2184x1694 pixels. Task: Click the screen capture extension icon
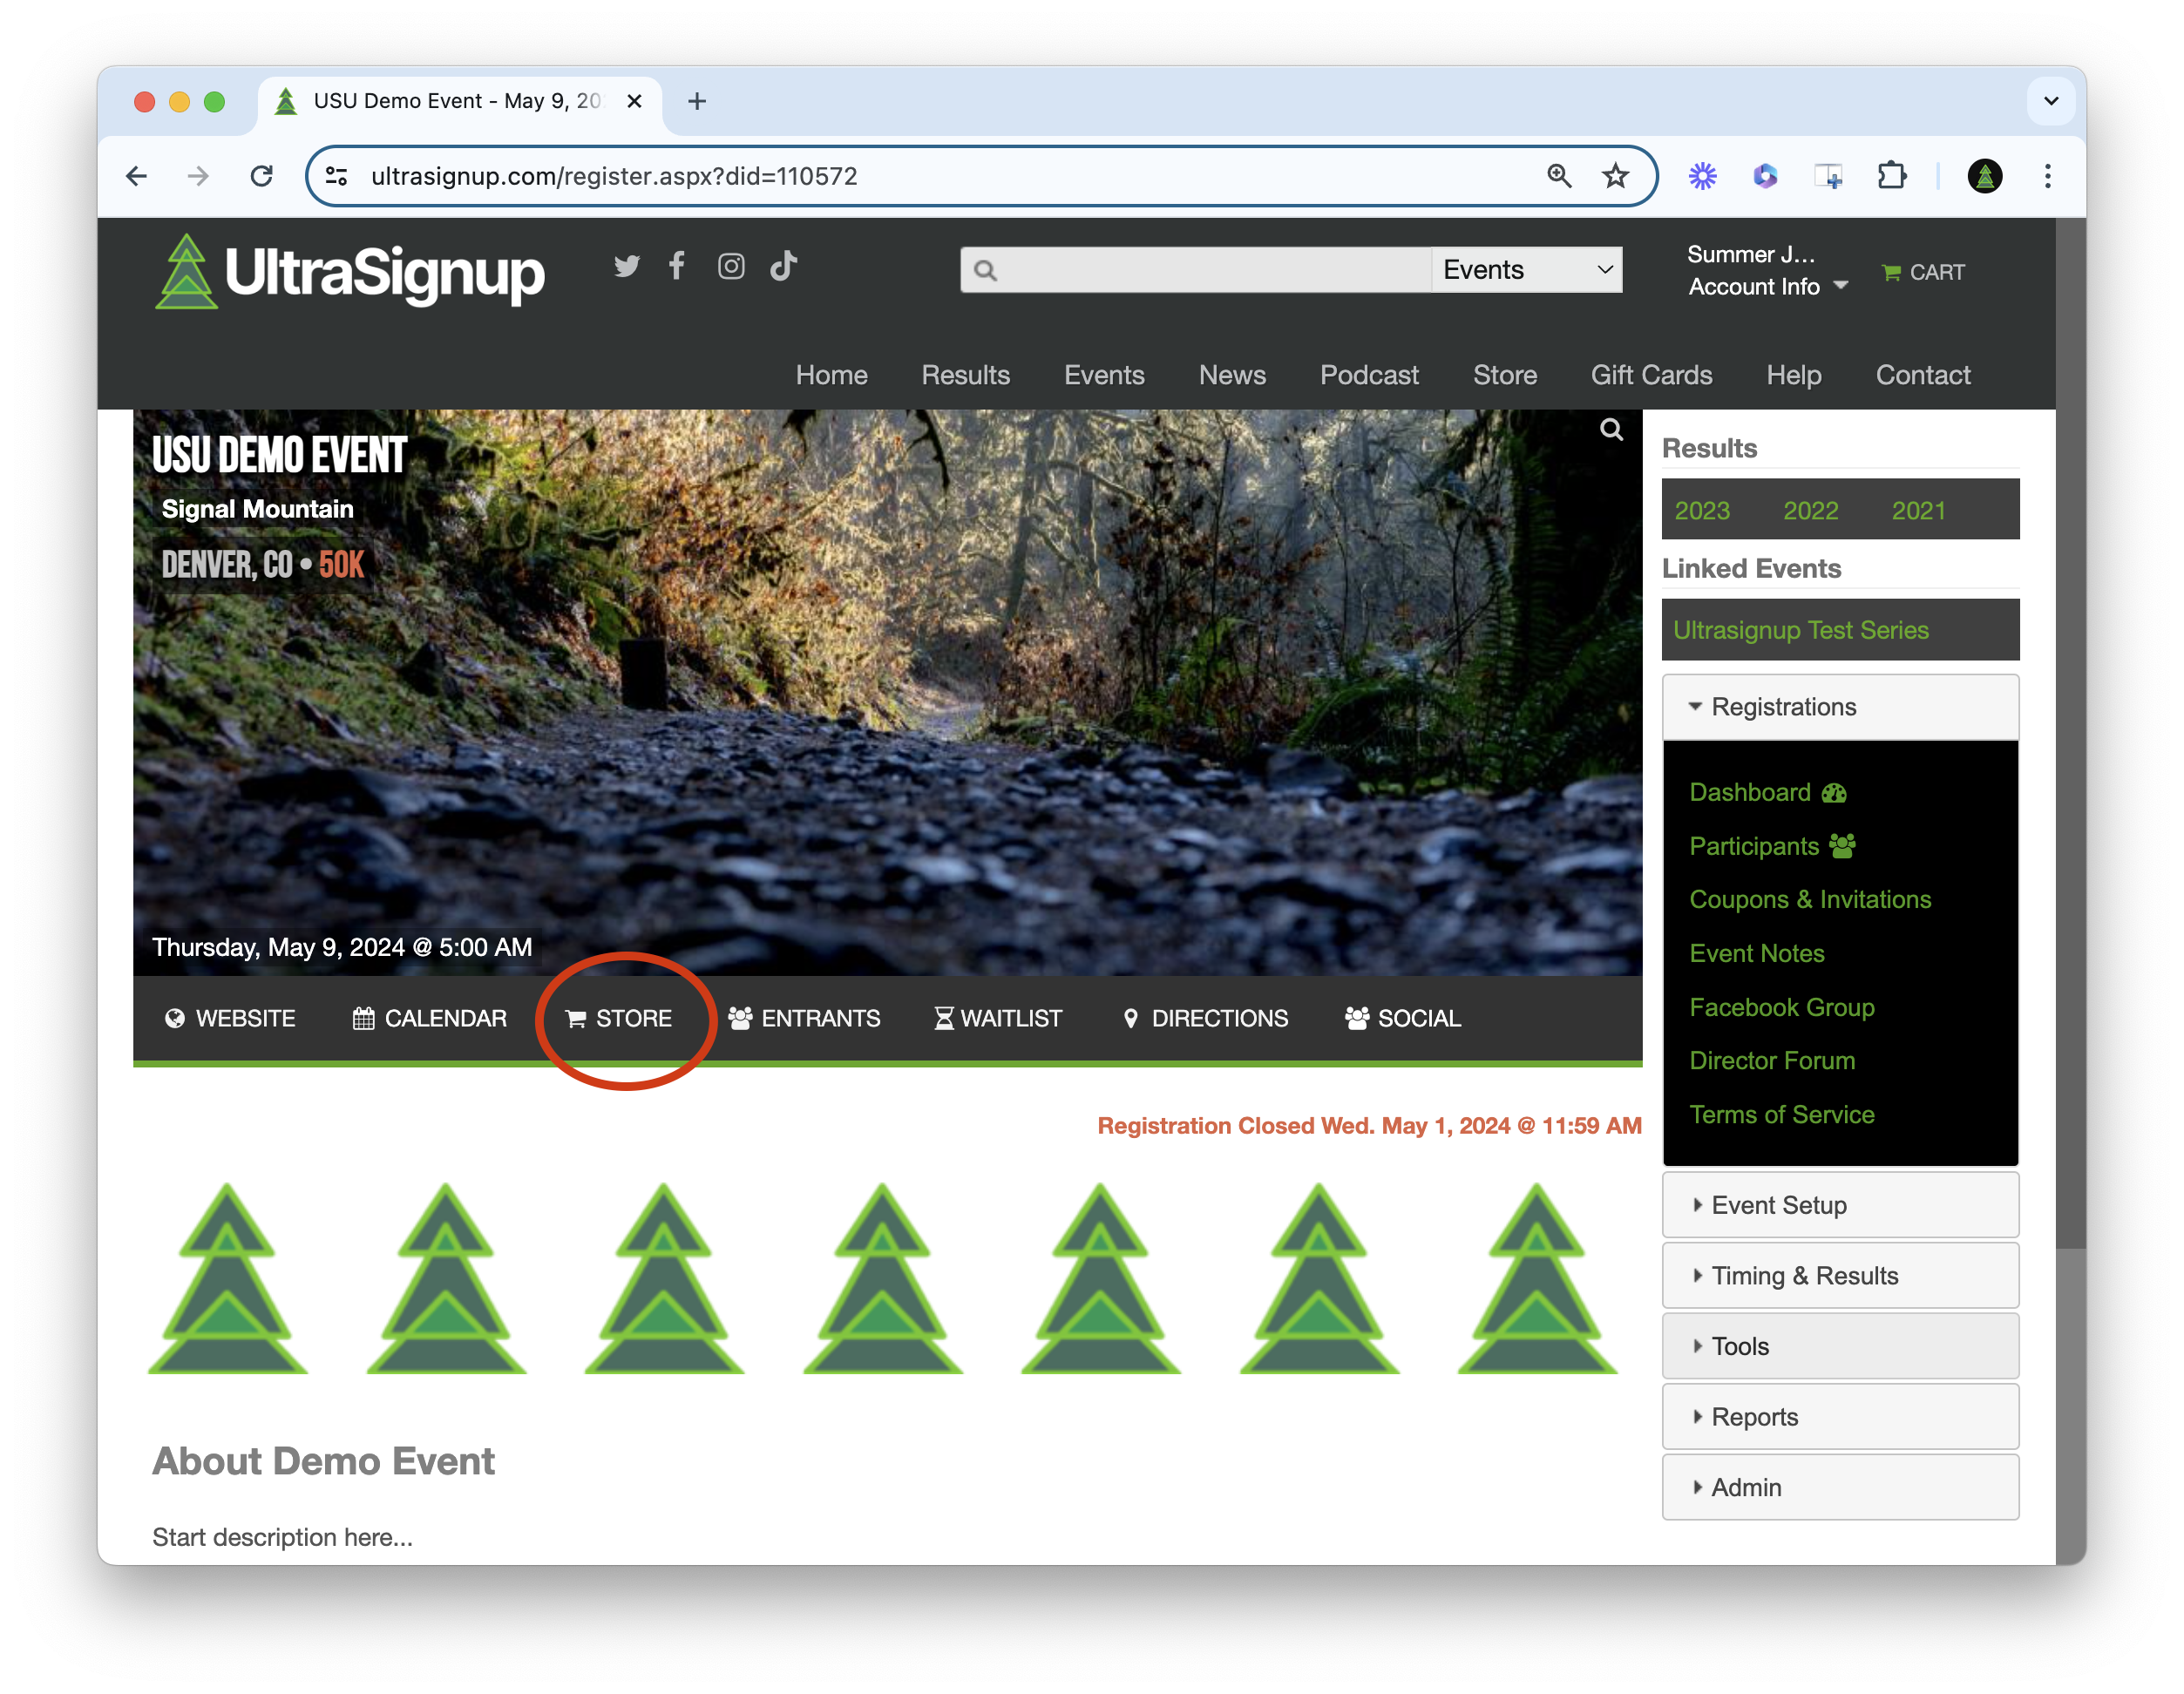[x=1828, y=177]
